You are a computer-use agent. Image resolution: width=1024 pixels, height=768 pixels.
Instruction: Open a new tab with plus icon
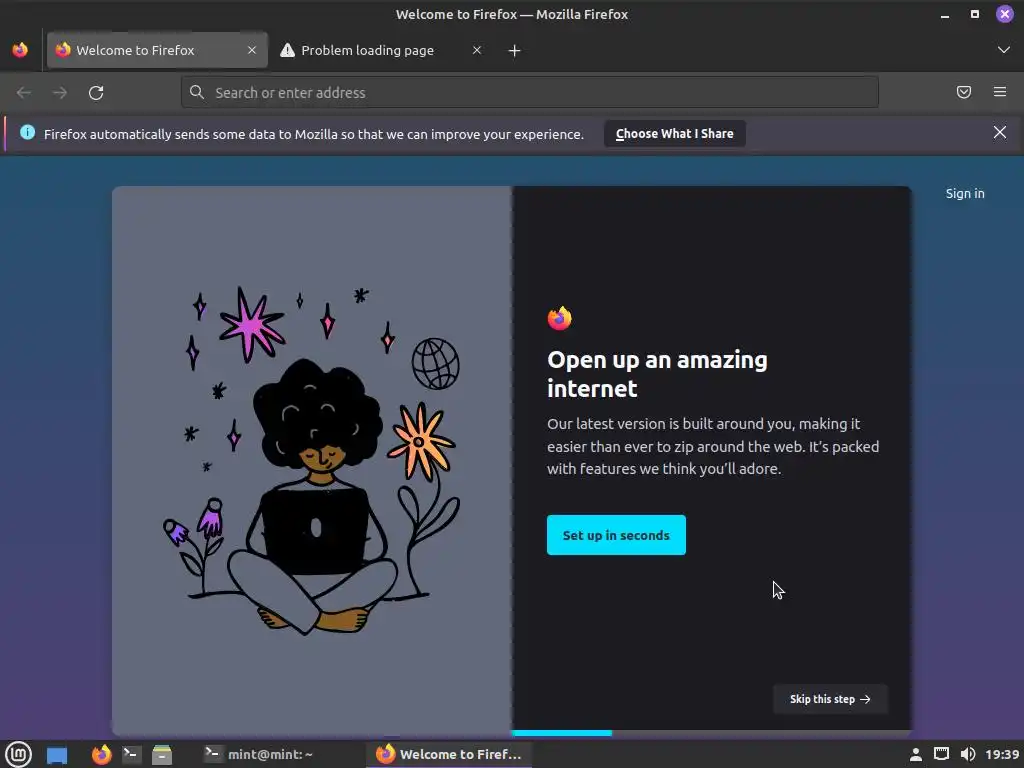tap(515, 51)
